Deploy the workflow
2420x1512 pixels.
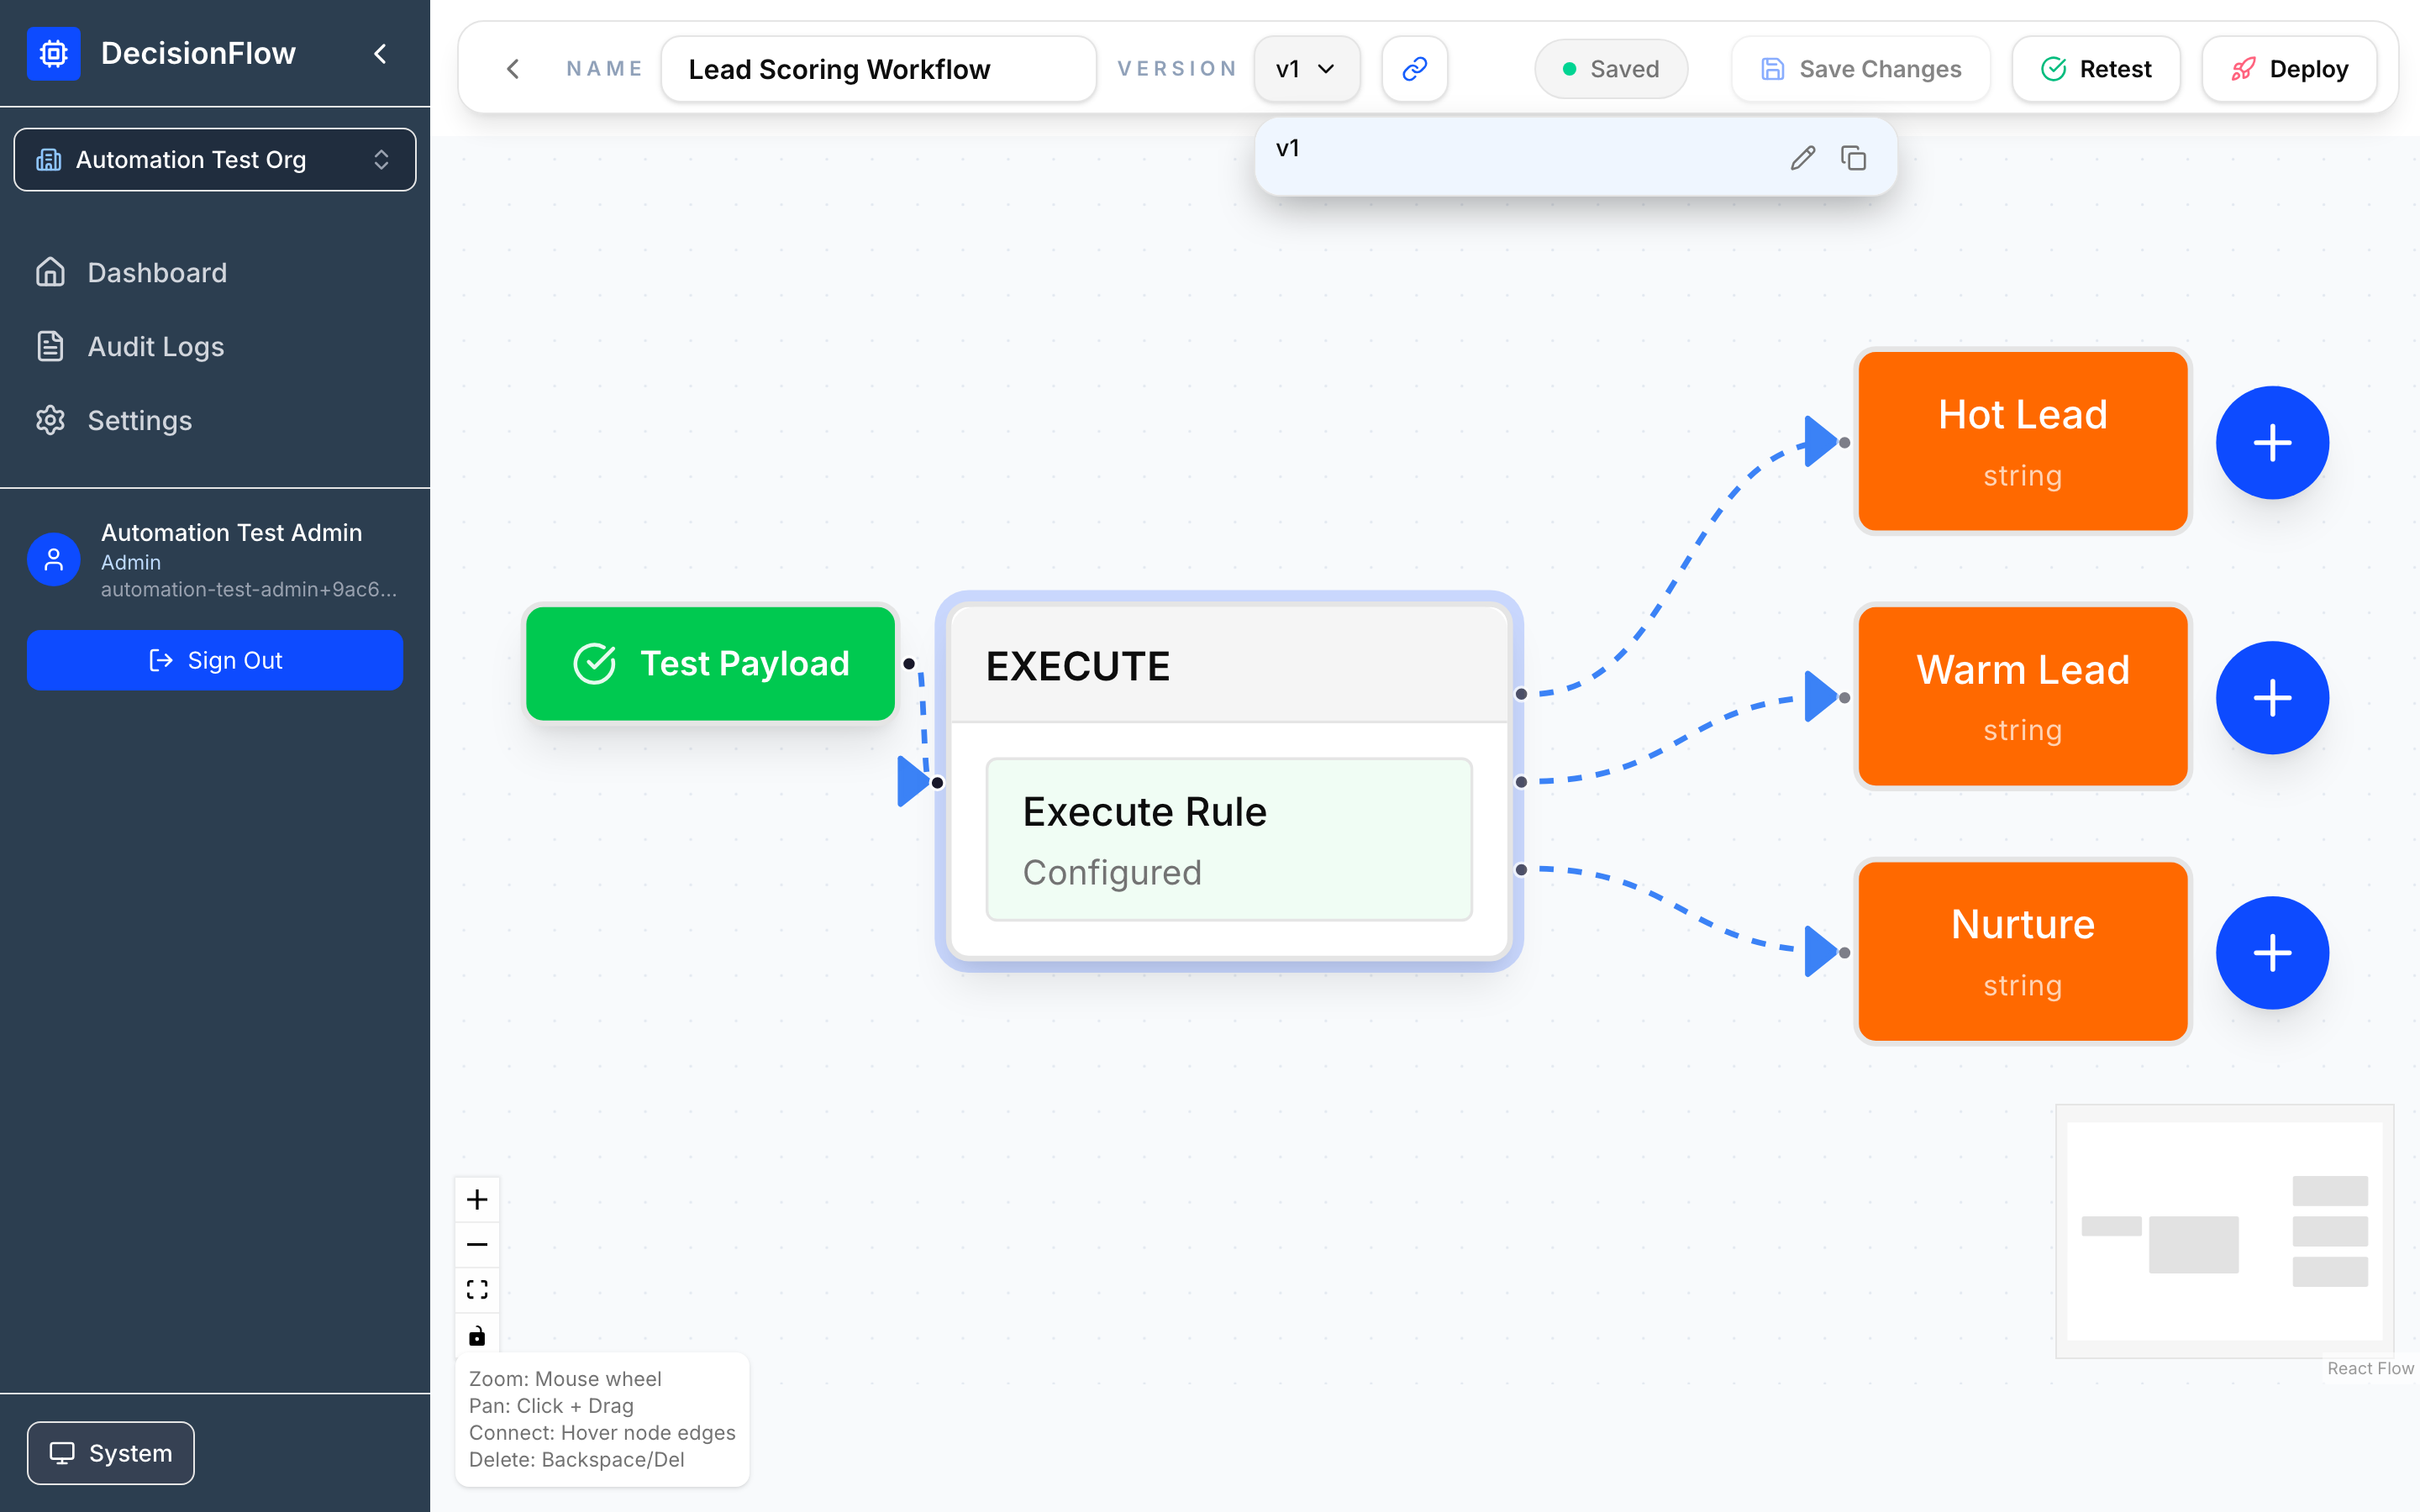pyautogui.click(x=2289, y=69)
